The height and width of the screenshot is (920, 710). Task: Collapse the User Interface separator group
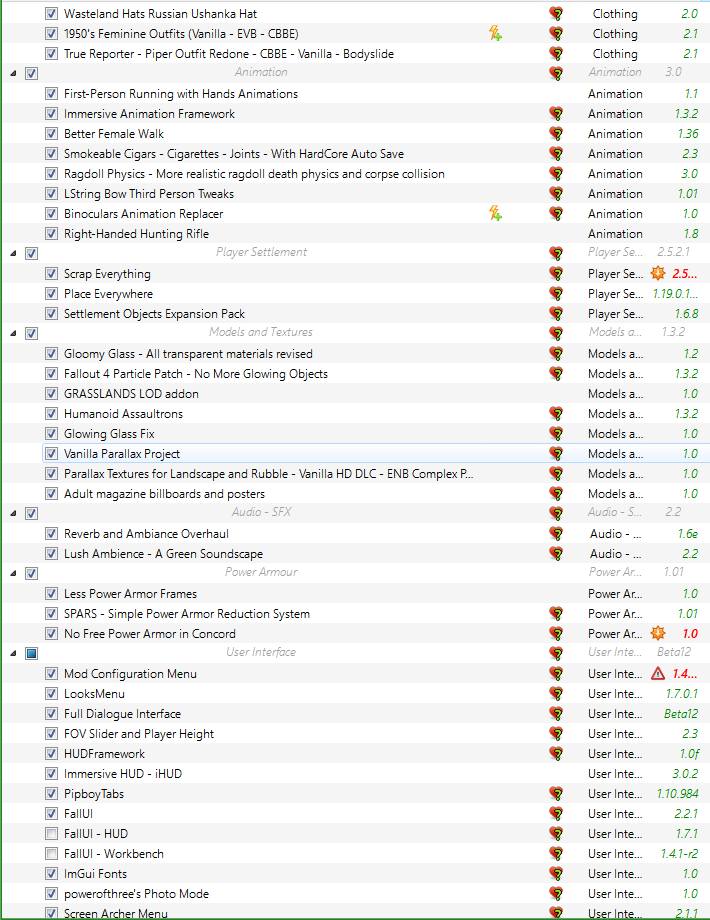point(13,654)
